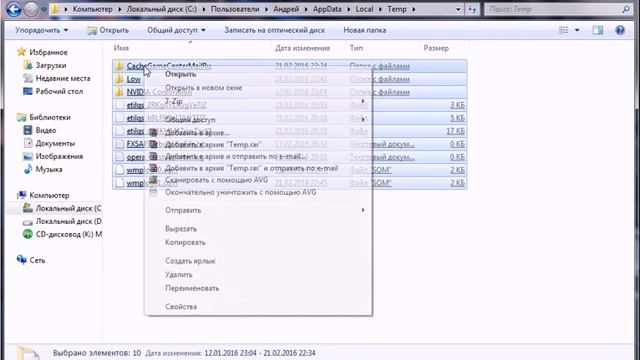This screenshot has width=640, height=360.
Task: Create a Новая папка
Action: click(364, 30)
